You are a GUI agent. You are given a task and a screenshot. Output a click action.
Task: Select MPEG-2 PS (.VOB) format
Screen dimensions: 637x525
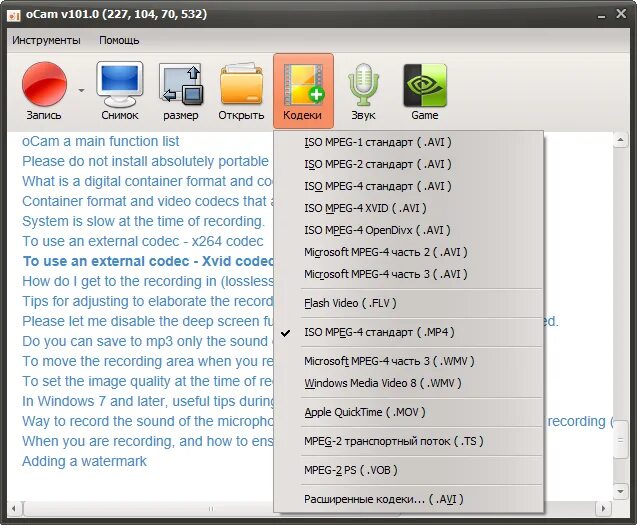click(x=409, y=470)
